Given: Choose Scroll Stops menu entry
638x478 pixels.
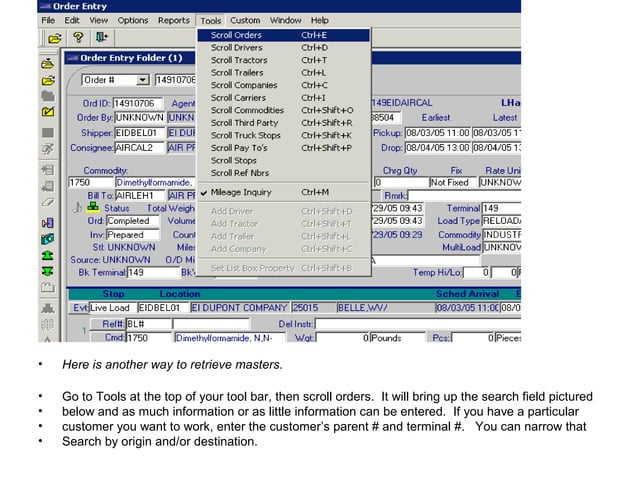Looking at the screenshot, I should pos(284,161).
